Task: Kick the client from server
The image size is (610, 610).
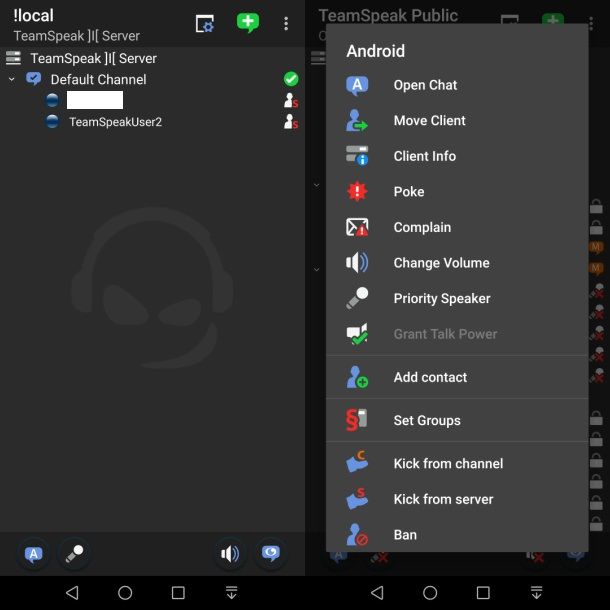Action: point(457,499)
